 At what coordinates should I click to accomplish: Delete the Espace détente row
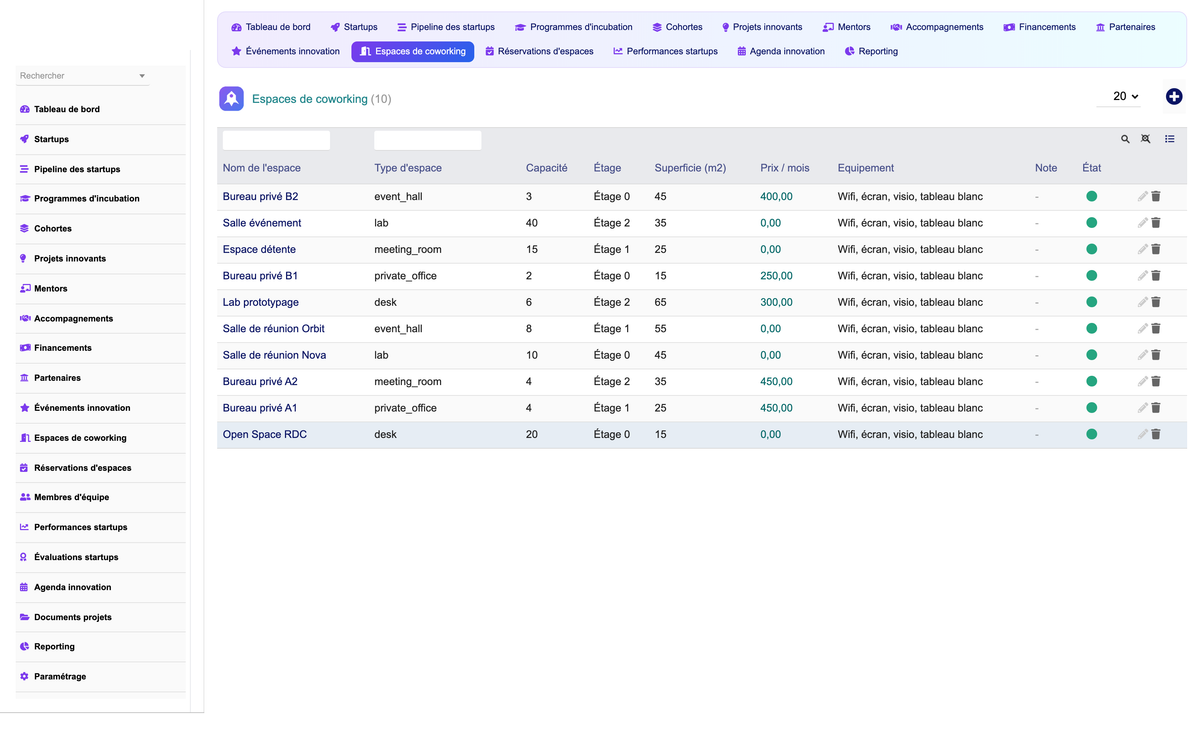point(1156,249)
